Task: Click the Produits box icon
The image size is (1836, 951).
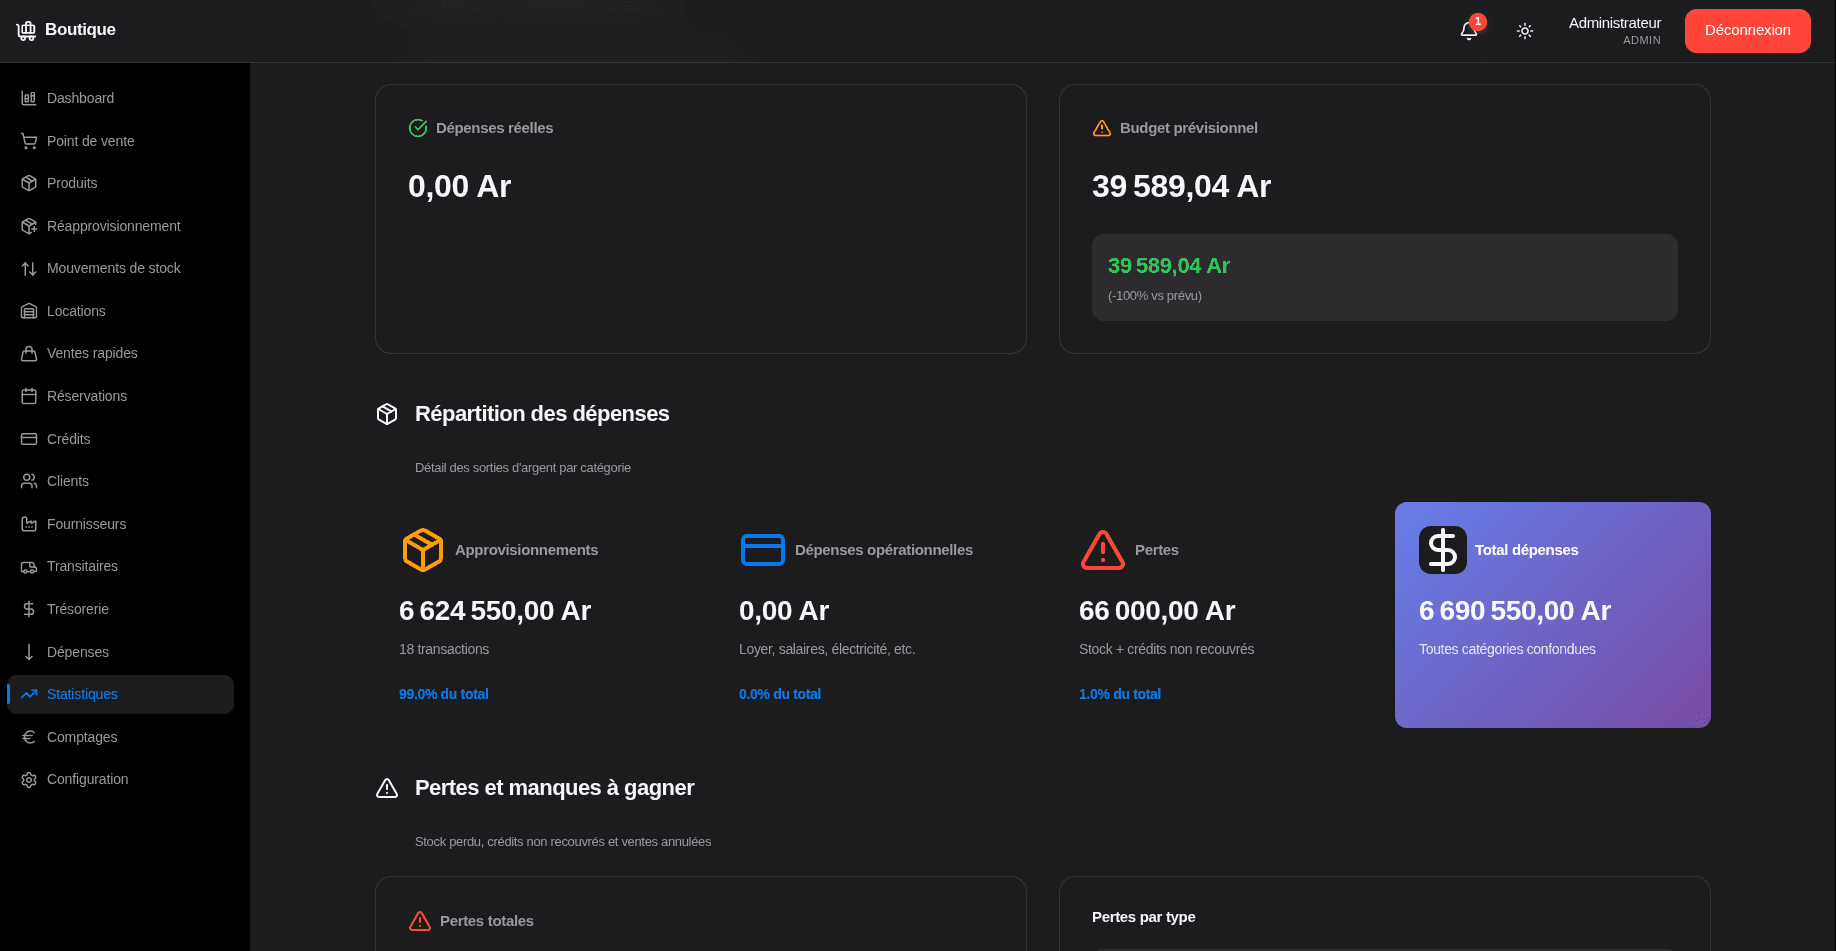Action: pyautogui.click(x=29, y=183)
